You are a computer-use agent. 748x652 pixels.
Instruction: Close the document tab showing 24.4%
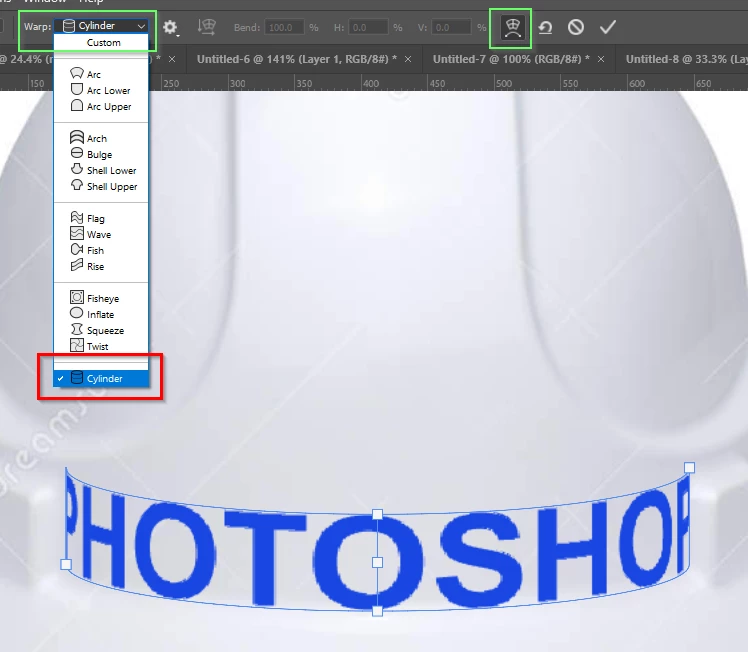pyautogui.click(x=172, y=59)
